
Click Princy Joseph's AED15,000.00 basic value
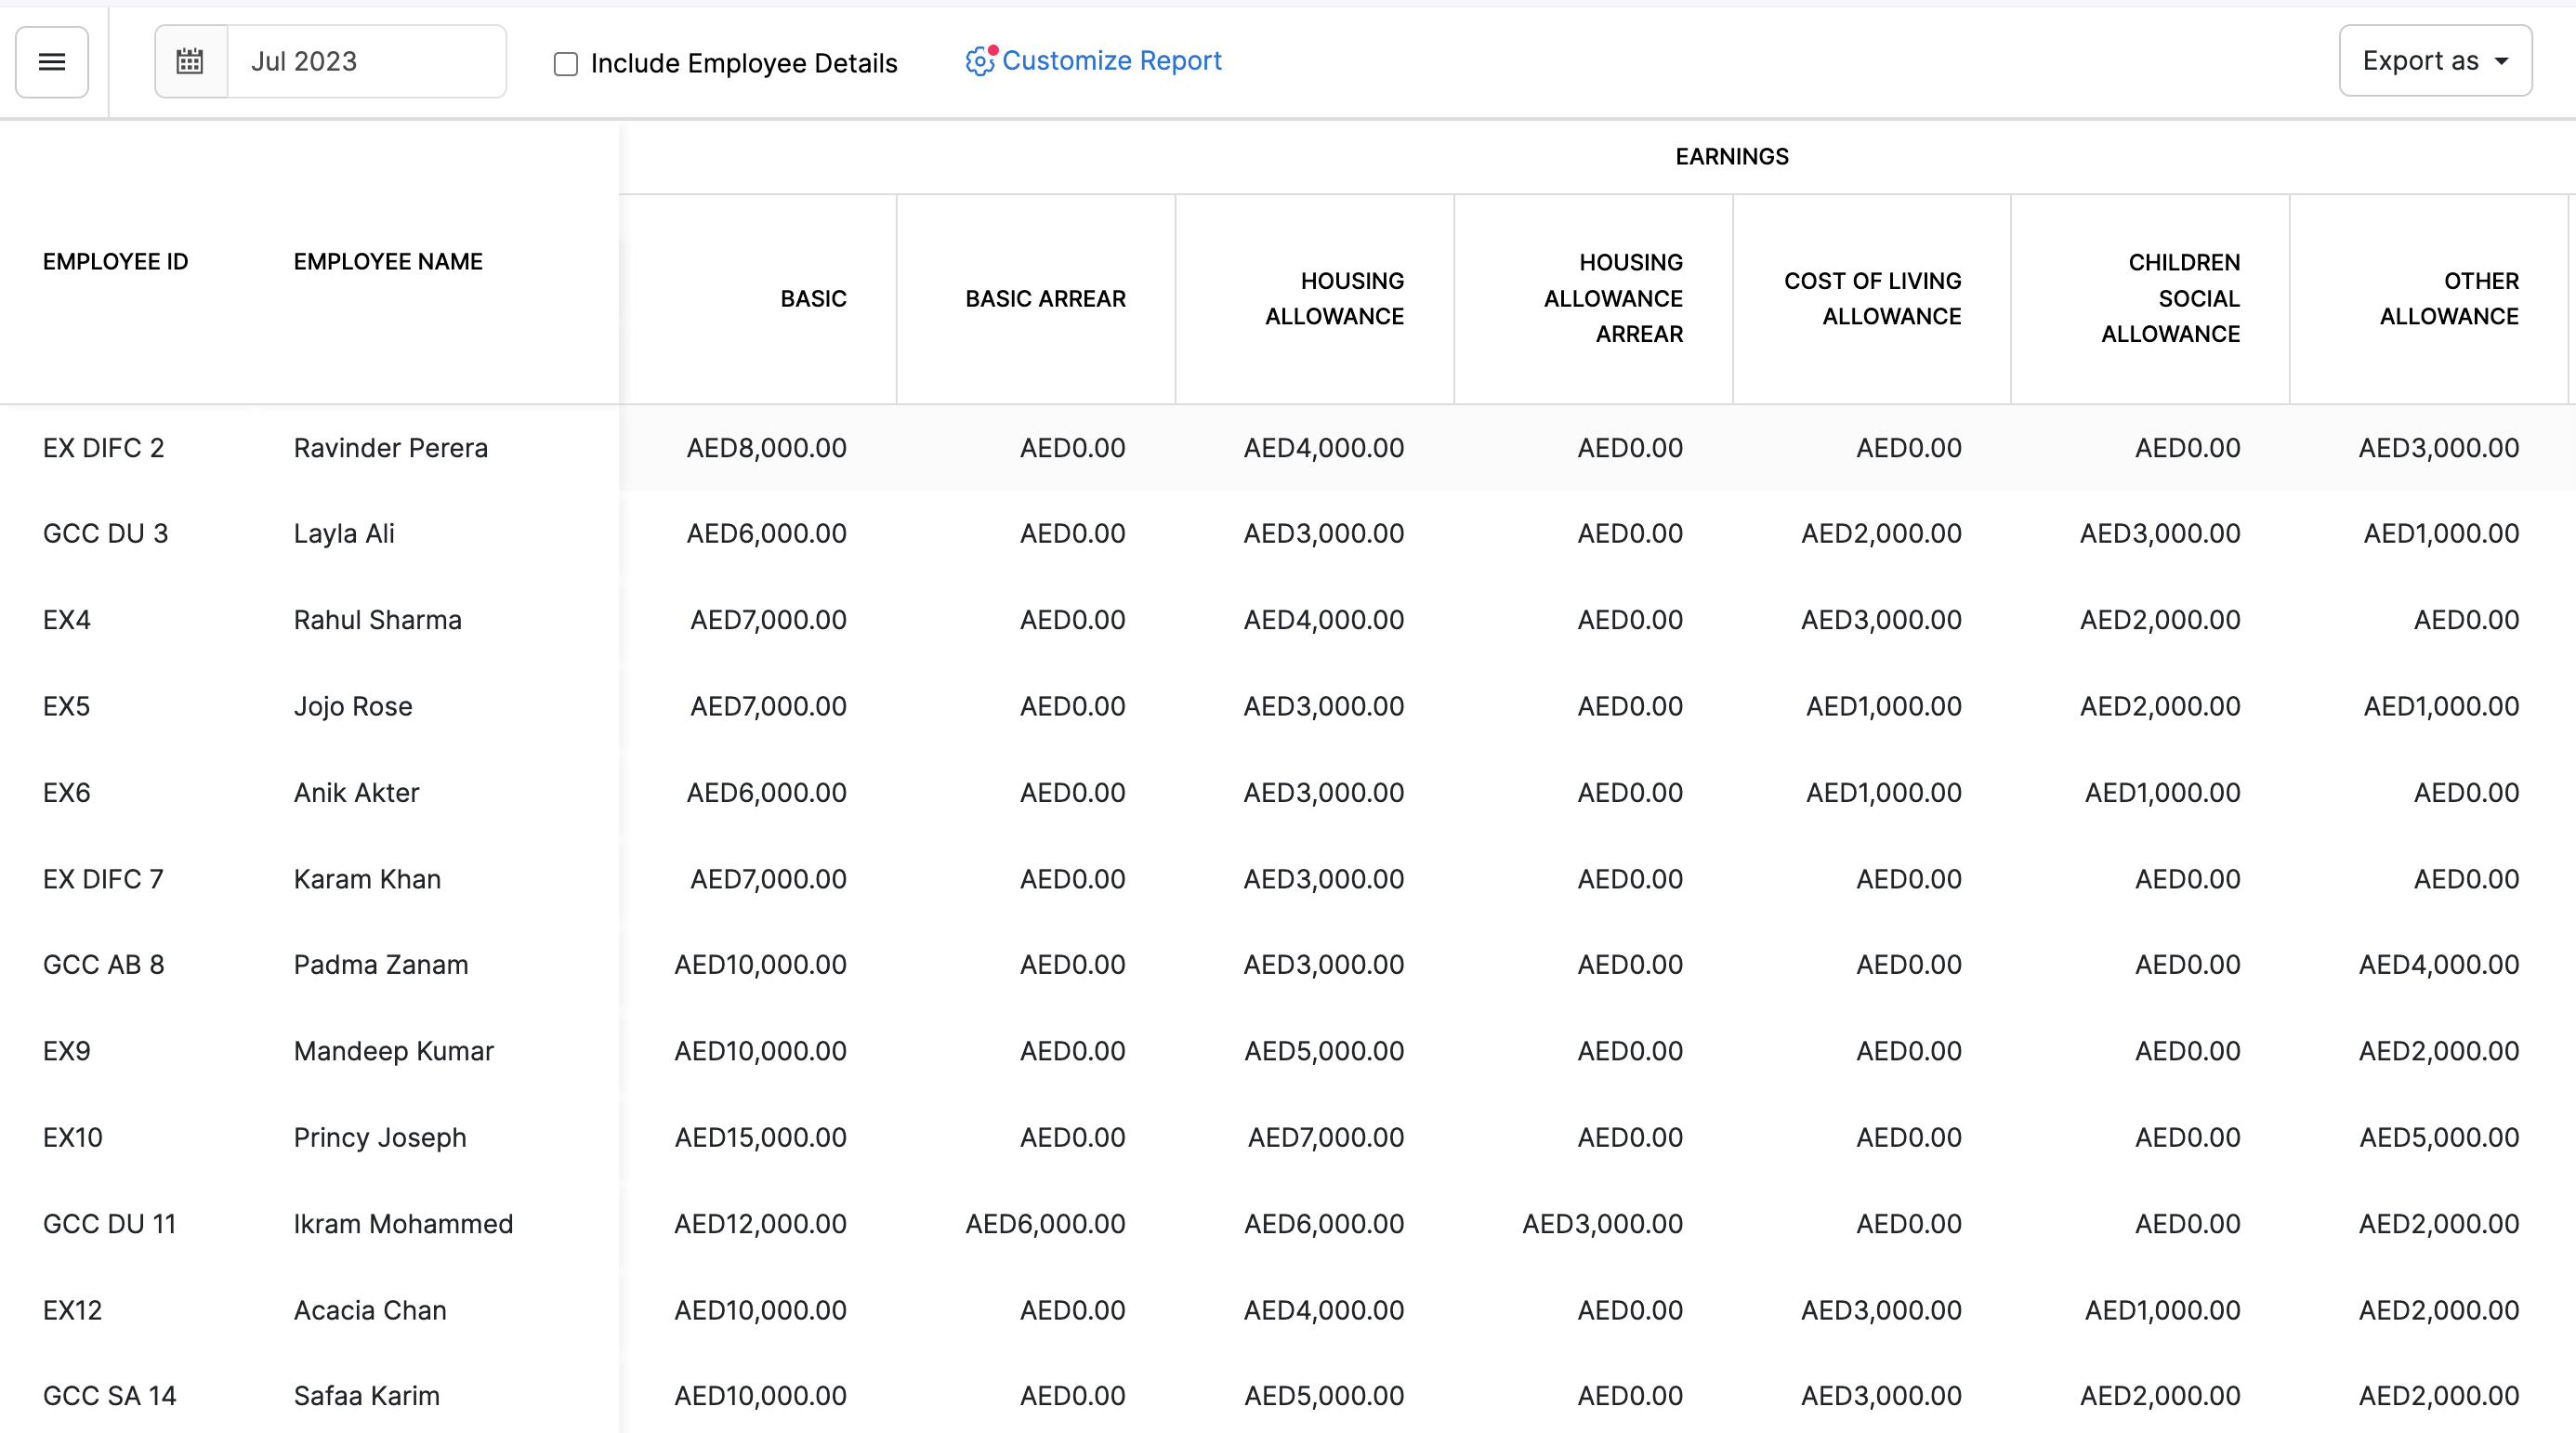tap(760, 1138)
